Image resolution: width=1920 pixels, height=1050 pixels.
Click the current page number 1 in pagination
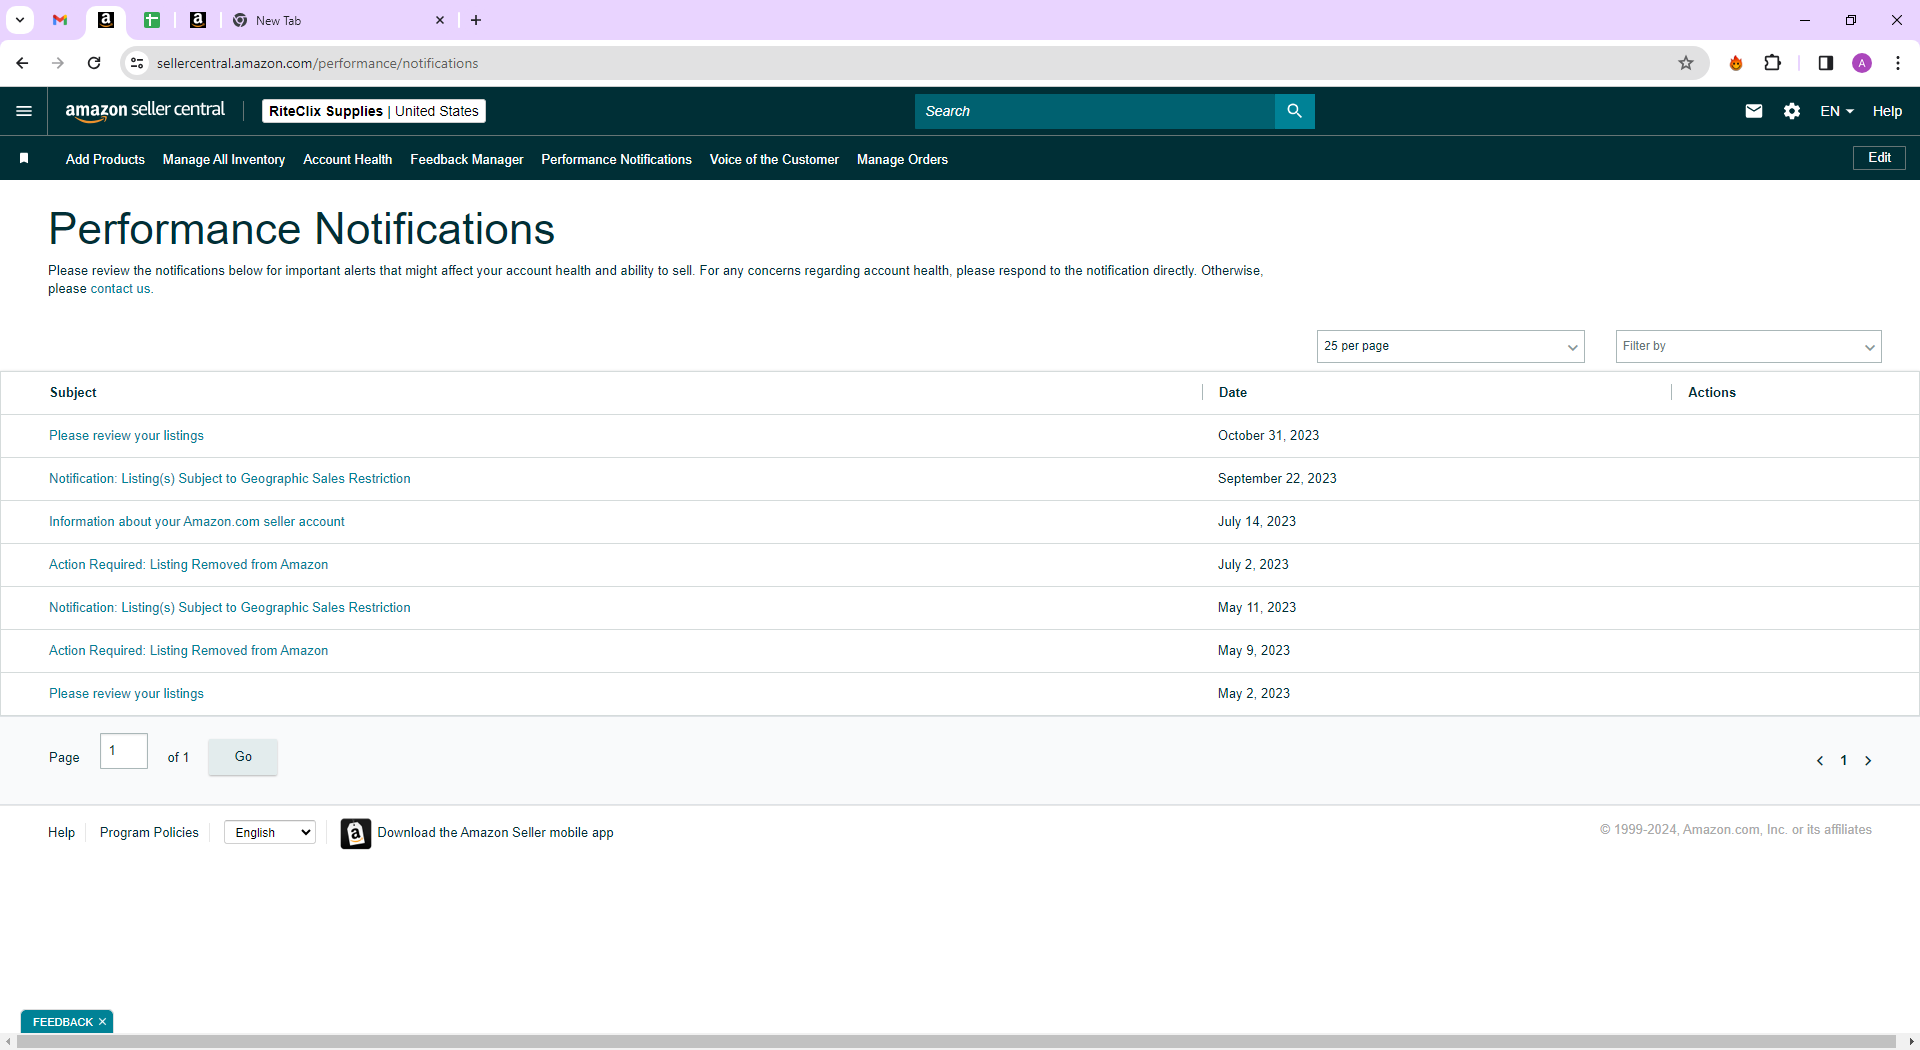1844,761
